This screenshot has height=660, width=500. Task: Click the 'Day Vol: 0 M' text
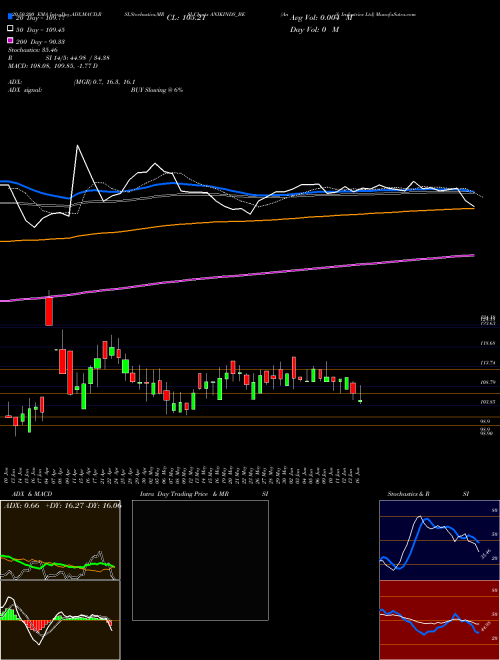tap(314, 29)
